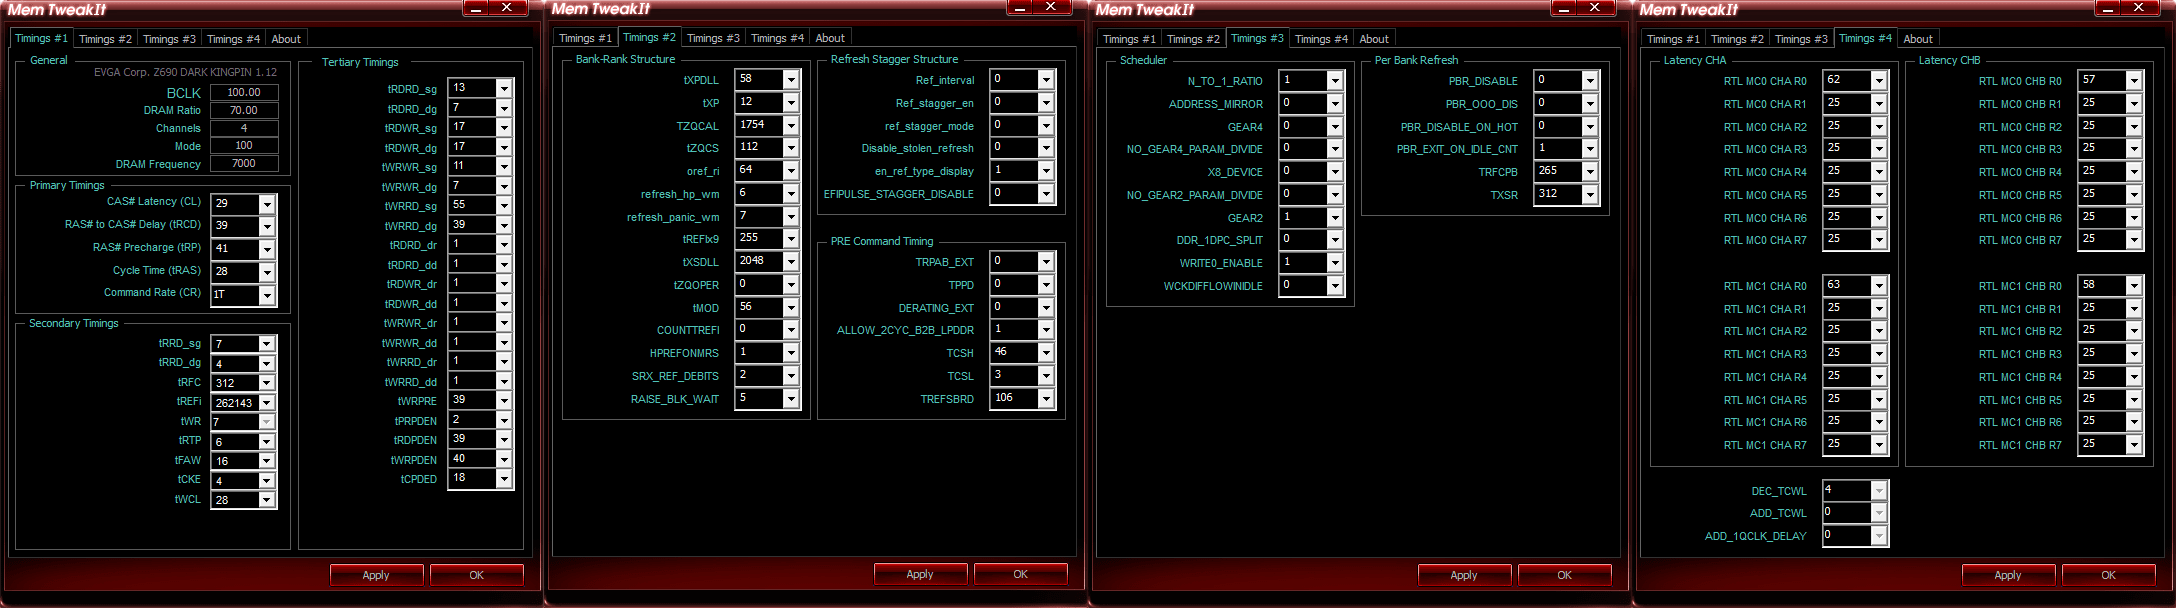
Task: Switch to Timings #2 tab in first window
Action: click(x=105, y=39)
